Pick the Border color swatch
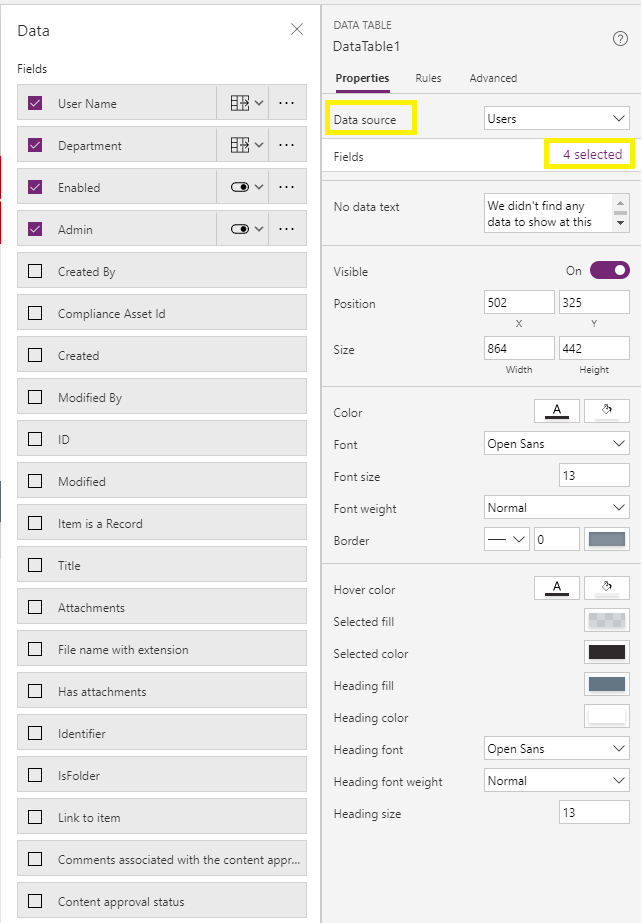This screenshot has height=923, width=642. (607, 539)
